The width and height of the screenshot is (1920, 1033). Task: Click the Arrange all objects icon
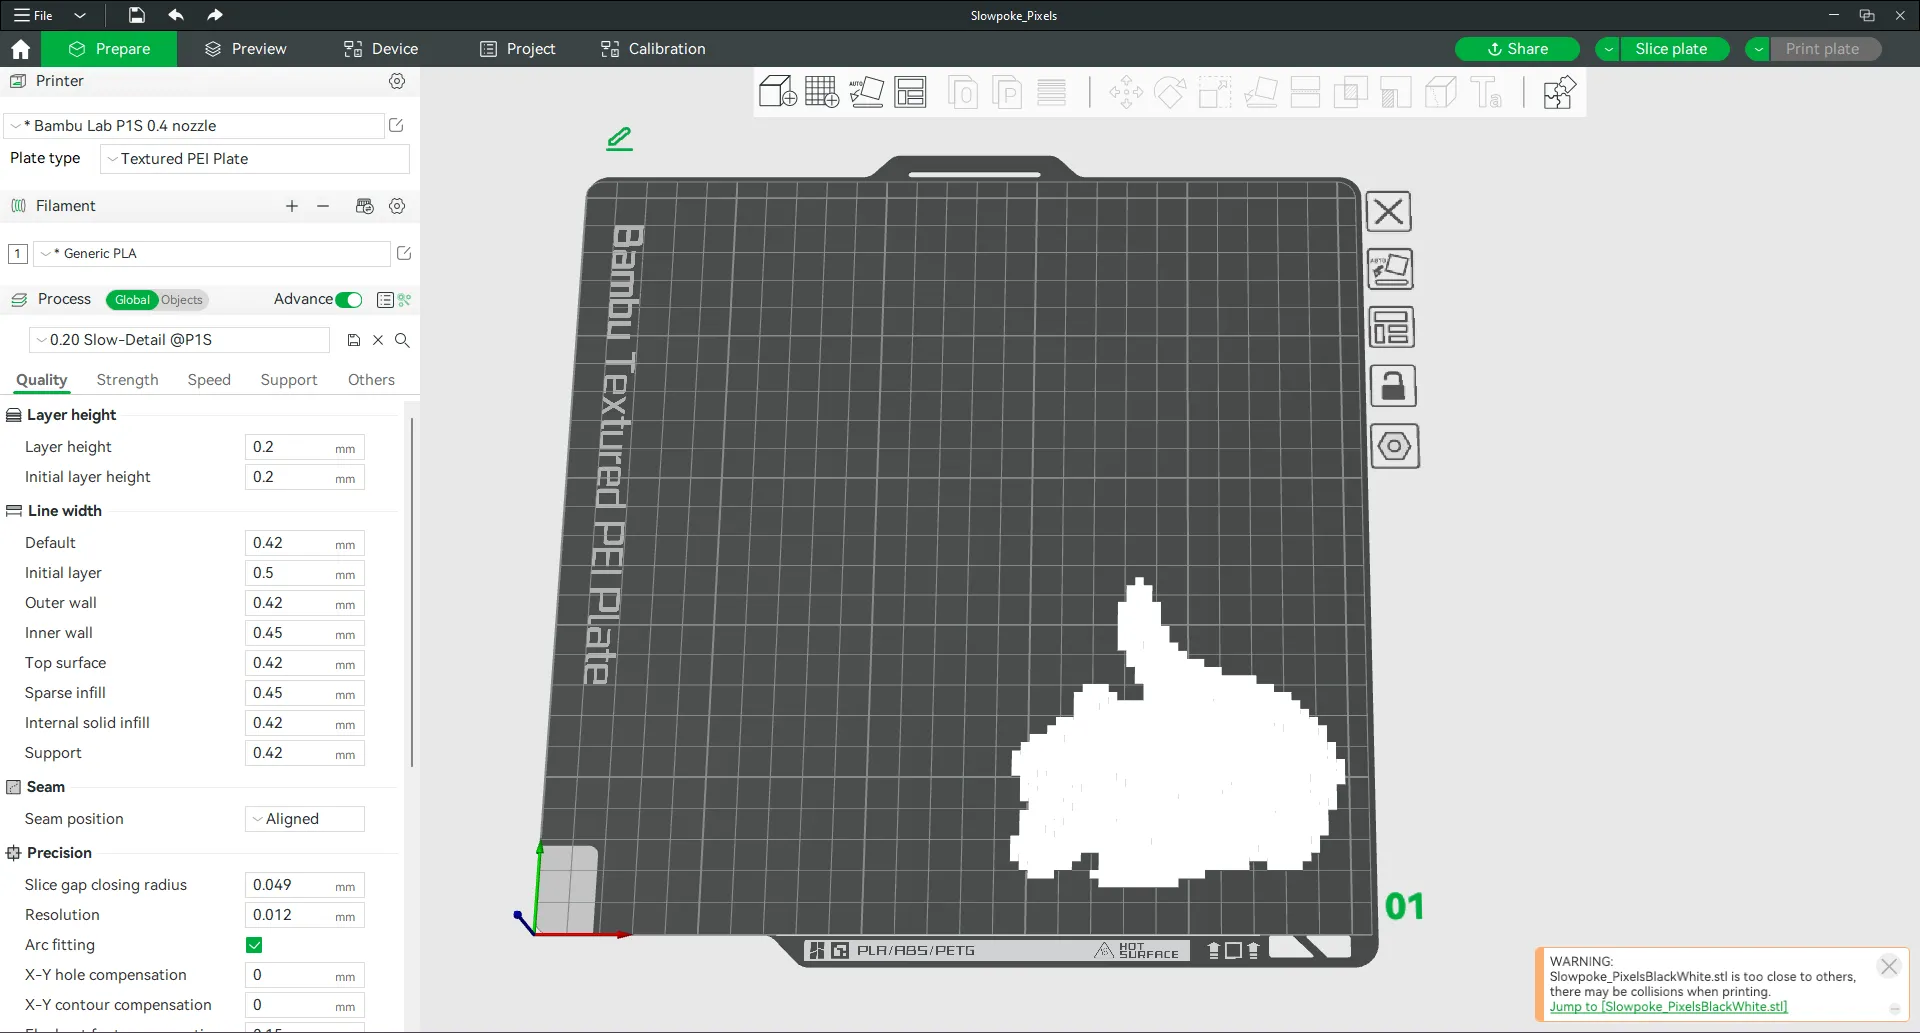pyautogui.click(x=910, y=92)
